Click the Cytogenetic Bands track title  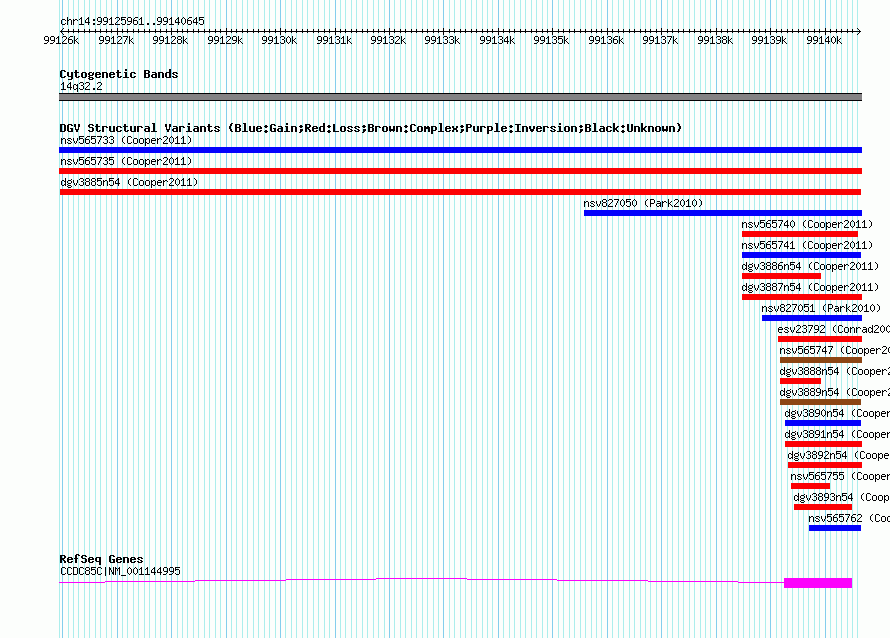click(119, 74)
